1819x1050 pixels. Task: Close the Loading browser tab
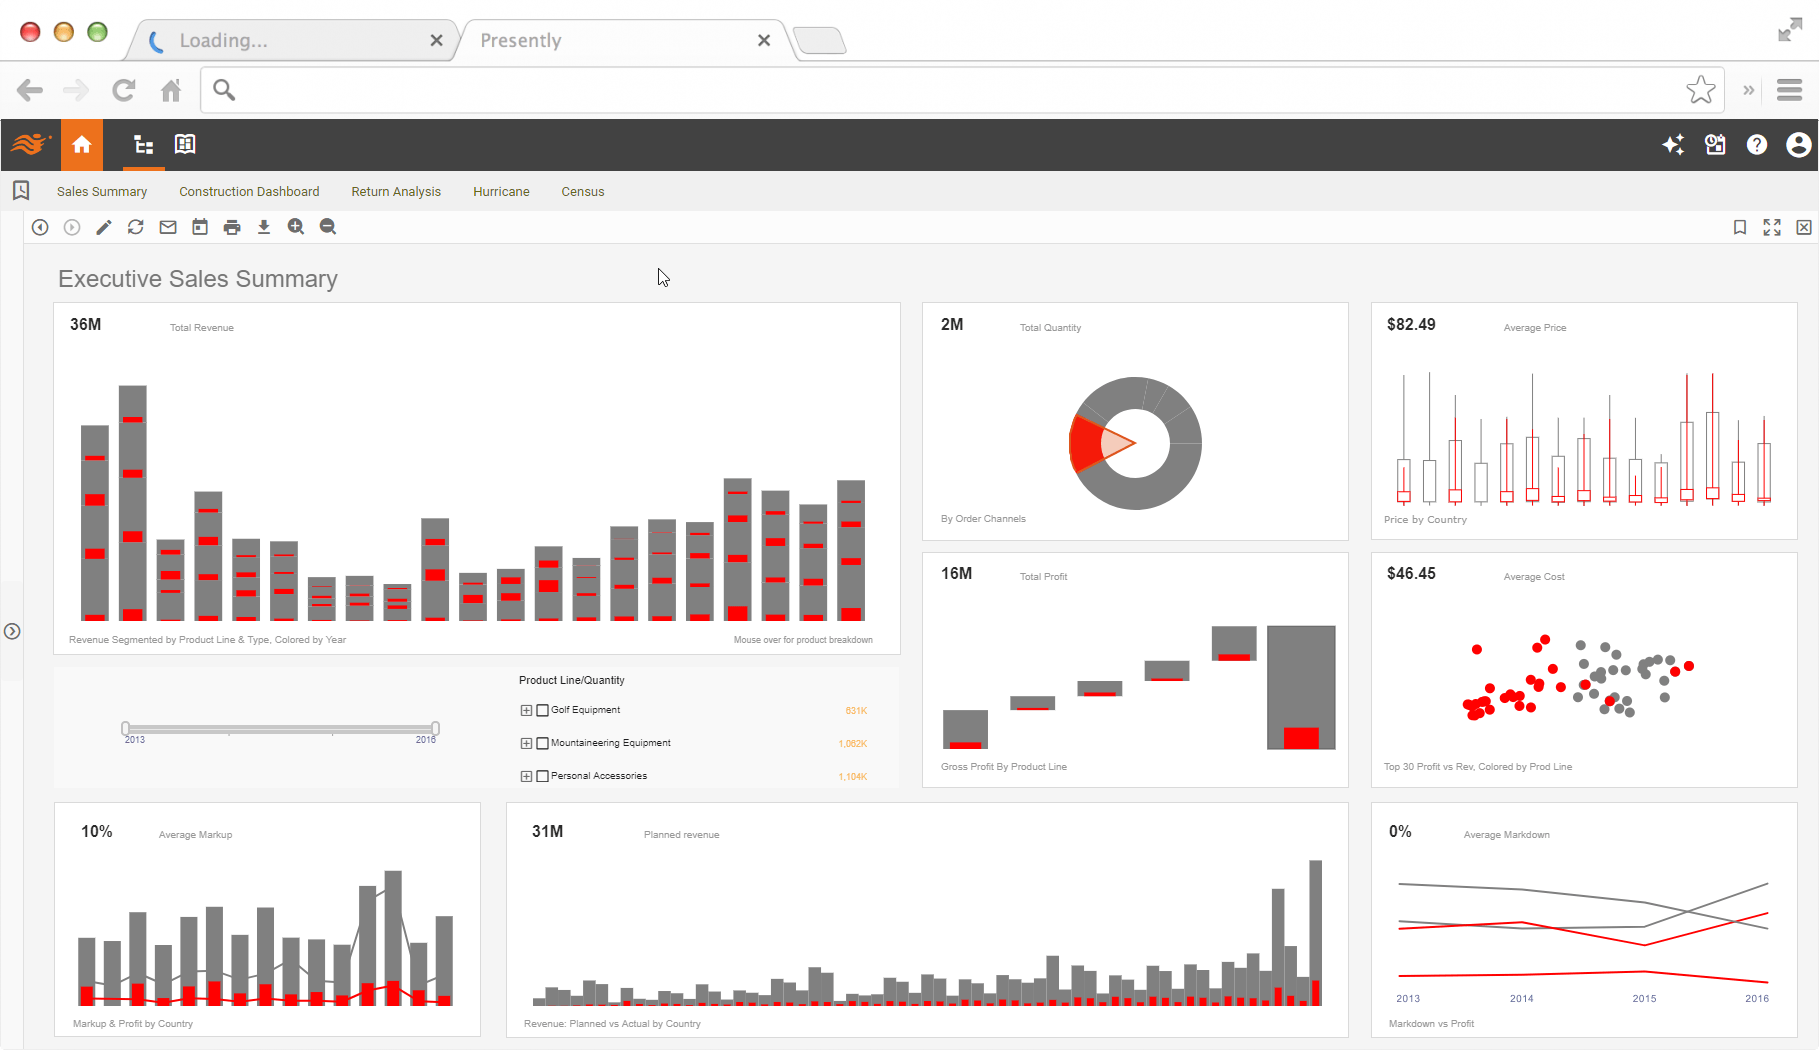tap(436, 40)
